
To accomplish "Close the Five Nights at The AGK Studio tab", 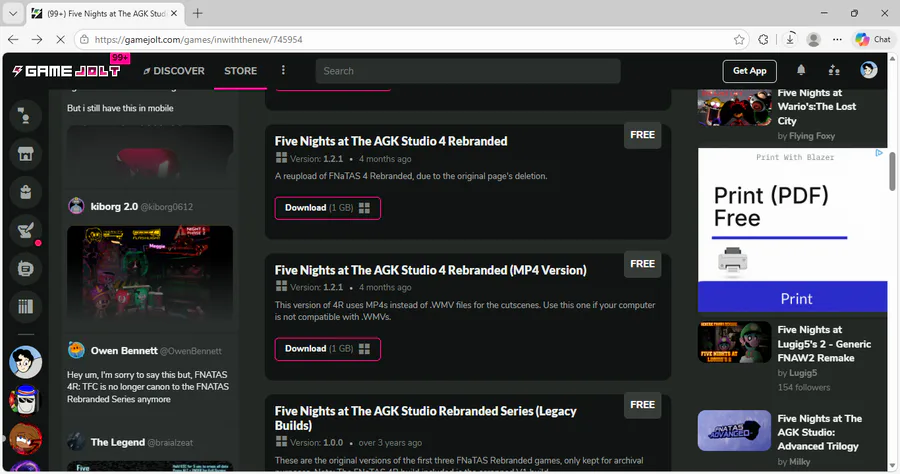I will point(174,13).
